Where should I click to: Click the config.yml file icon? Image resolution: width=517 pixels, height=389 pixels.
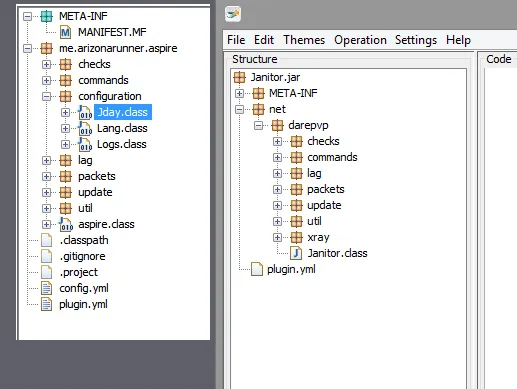click(x=46, y=288)
